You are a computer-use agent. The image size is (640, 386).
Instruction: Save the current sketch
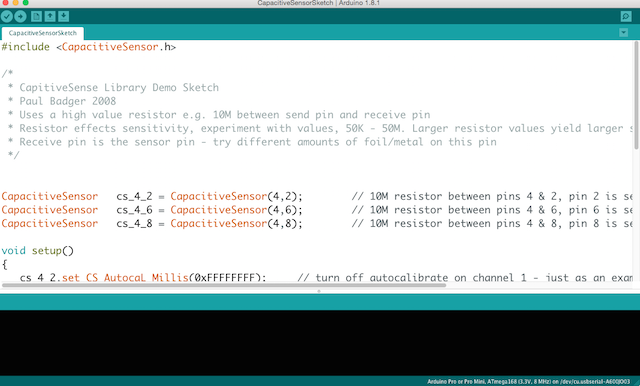(x=63, y=16)
